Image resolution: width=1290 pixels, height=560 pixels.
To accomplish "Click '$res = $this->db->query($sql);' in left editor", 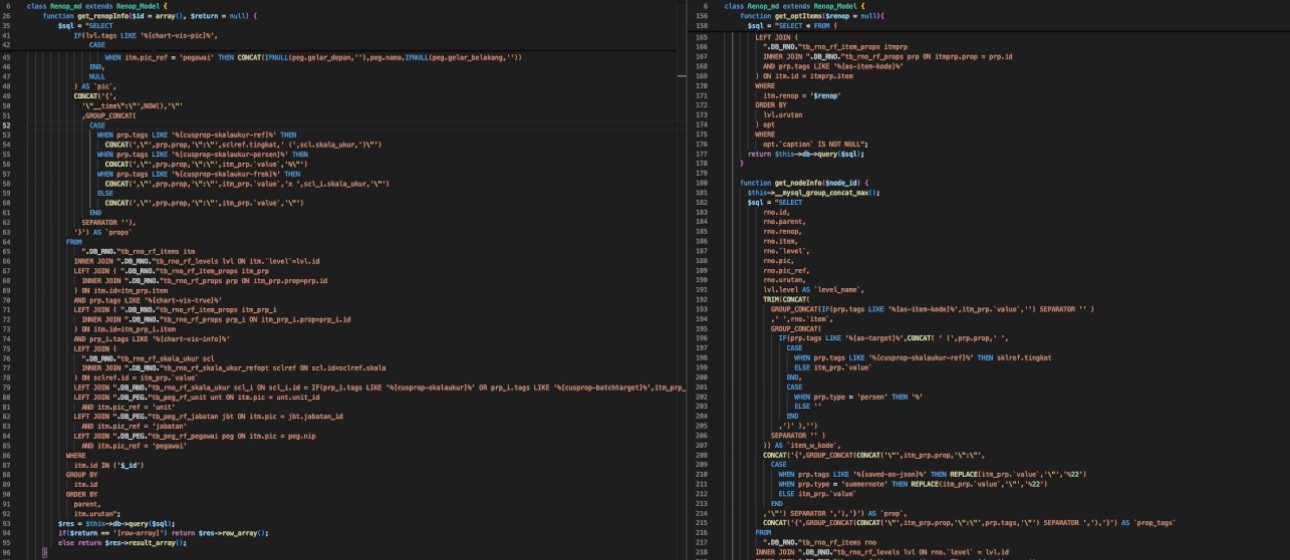I will pyautogui.click(x=117, y=522).
